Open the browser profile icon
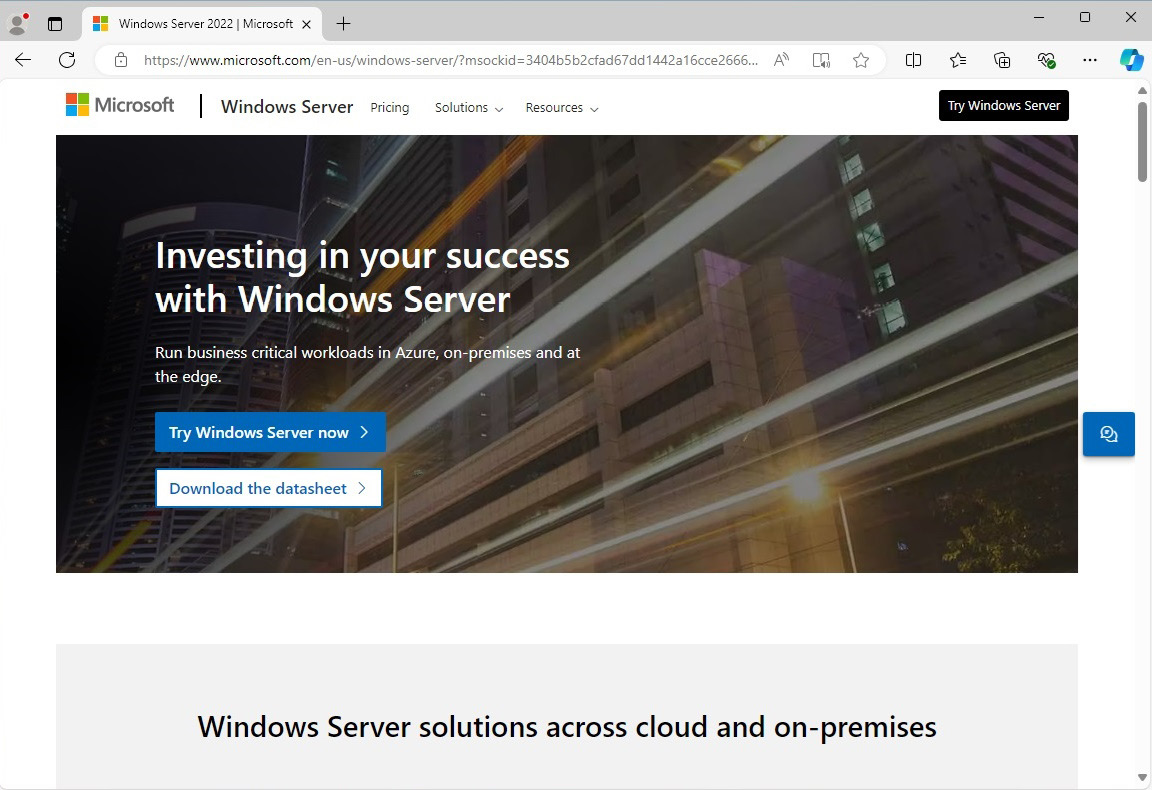 18,24
